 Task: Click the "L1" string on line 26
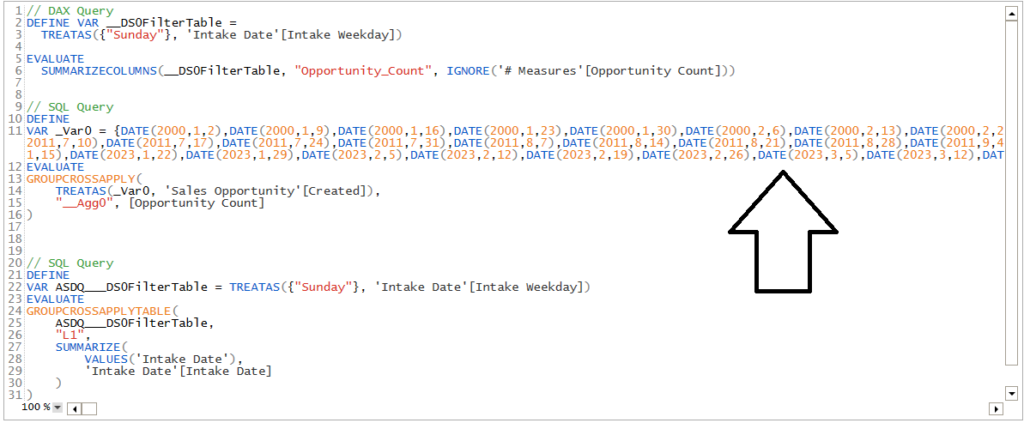point(69,335)
